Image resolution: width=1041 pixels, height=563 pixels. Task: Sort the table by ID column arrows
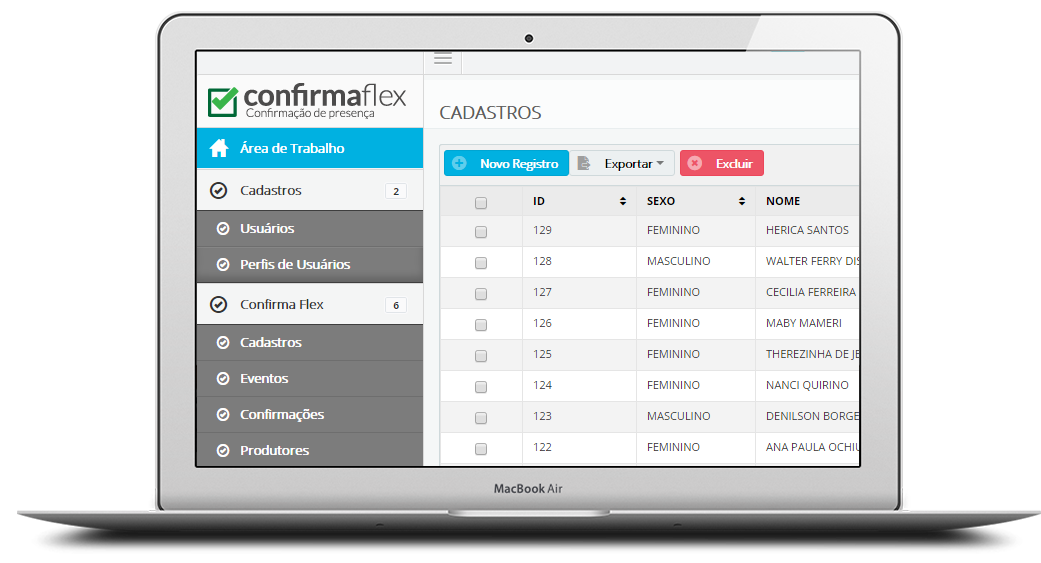(x=623, y=201)
